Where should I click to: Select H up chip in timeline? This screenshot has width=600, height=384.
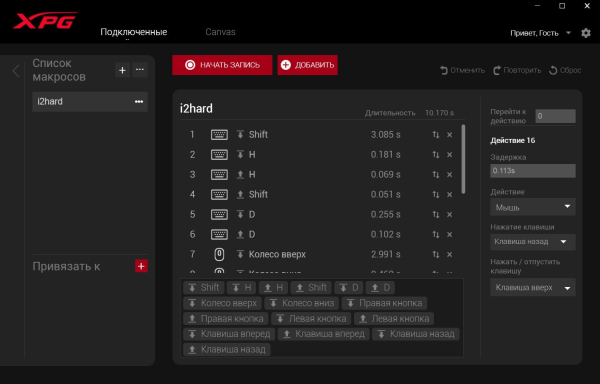click(273, 288)
